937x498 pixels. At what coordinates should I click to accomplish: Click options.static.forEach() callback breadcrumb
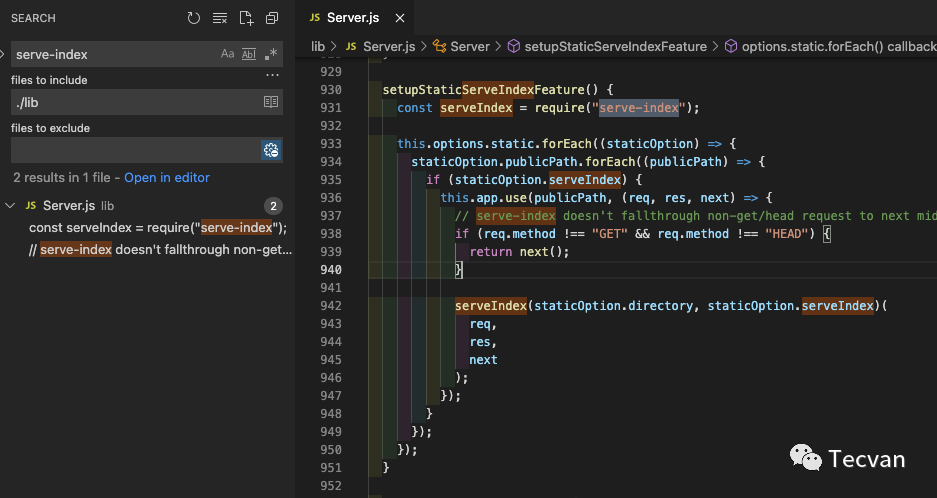[839, 47]
